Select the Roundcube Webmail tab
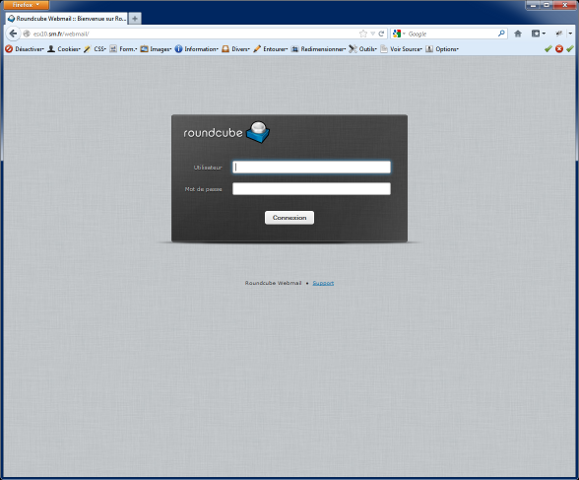This screenshot has width=579, height=480. point(67,18)
